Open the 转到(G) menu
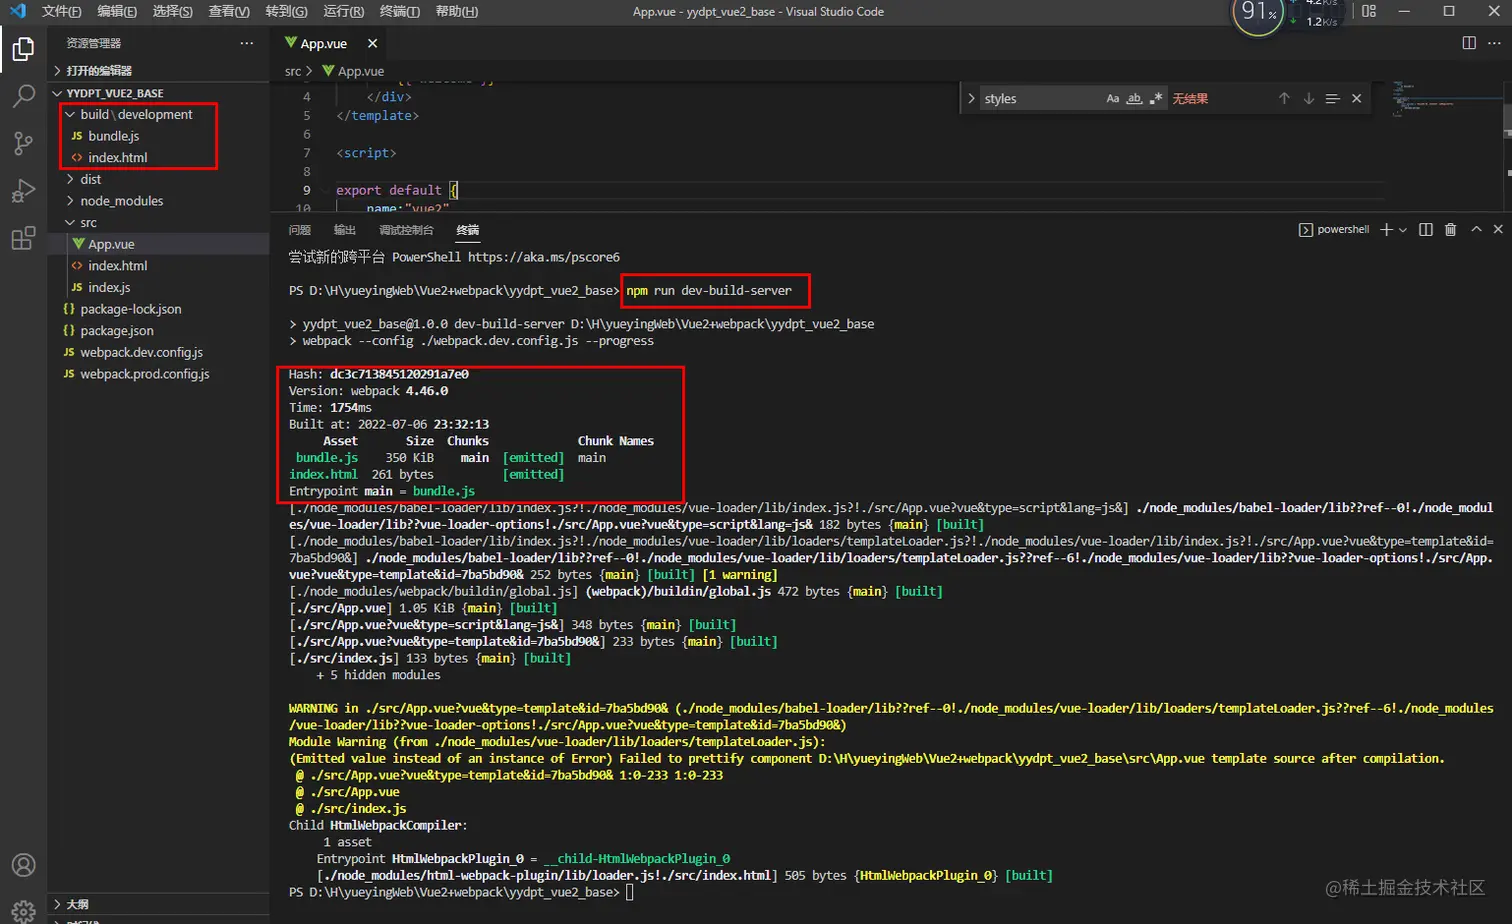 tap(286, 11)
